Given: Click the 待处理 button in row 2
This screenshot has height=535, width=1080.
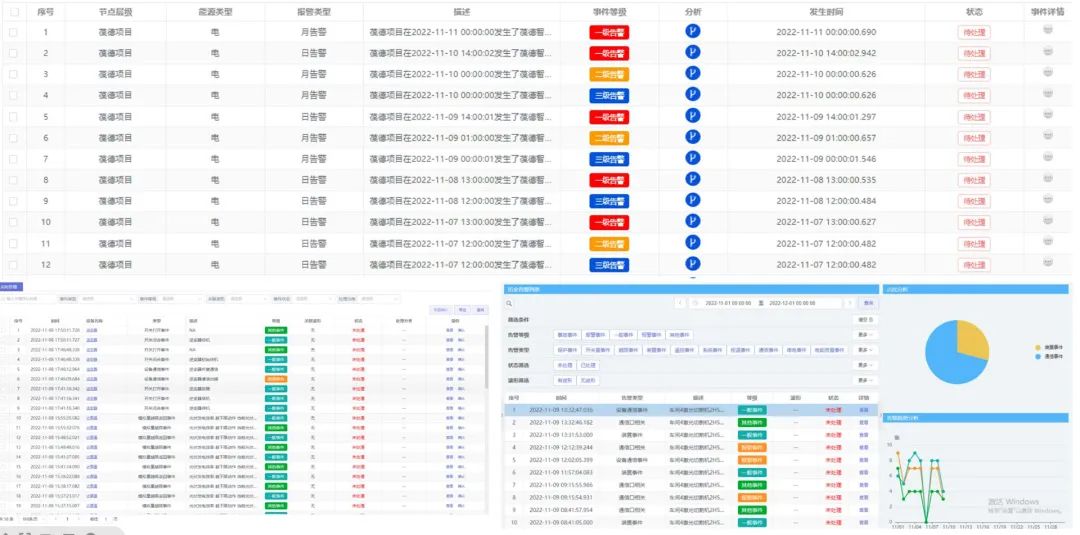Looking at the screenshot, I should (973, 53).
